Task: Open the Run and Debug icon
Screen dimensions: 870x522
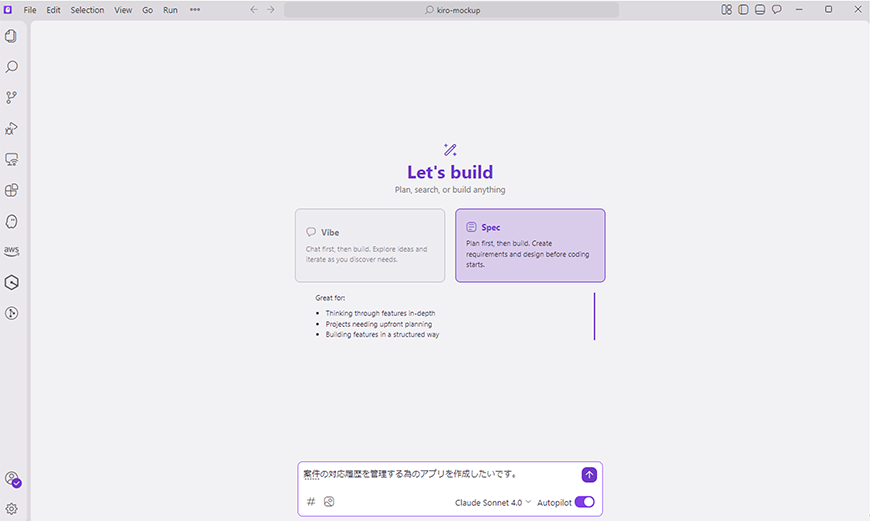Action: click(11, 129)
